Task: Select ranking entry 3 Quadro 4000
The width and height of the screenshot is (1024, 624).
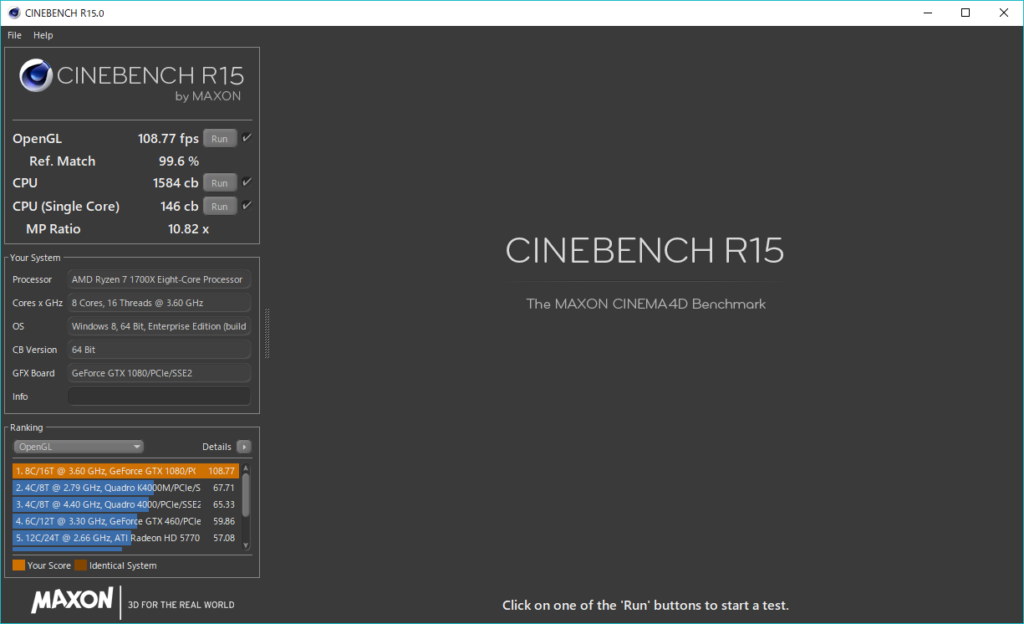Action: (125, 505)
